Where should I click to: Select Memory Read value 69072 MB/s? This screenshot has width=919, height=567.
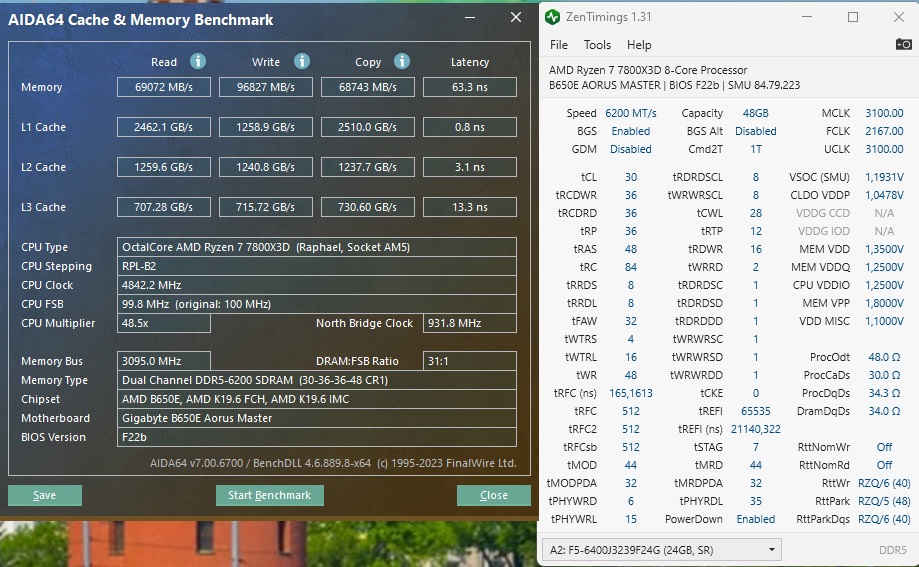coord(164,87)
